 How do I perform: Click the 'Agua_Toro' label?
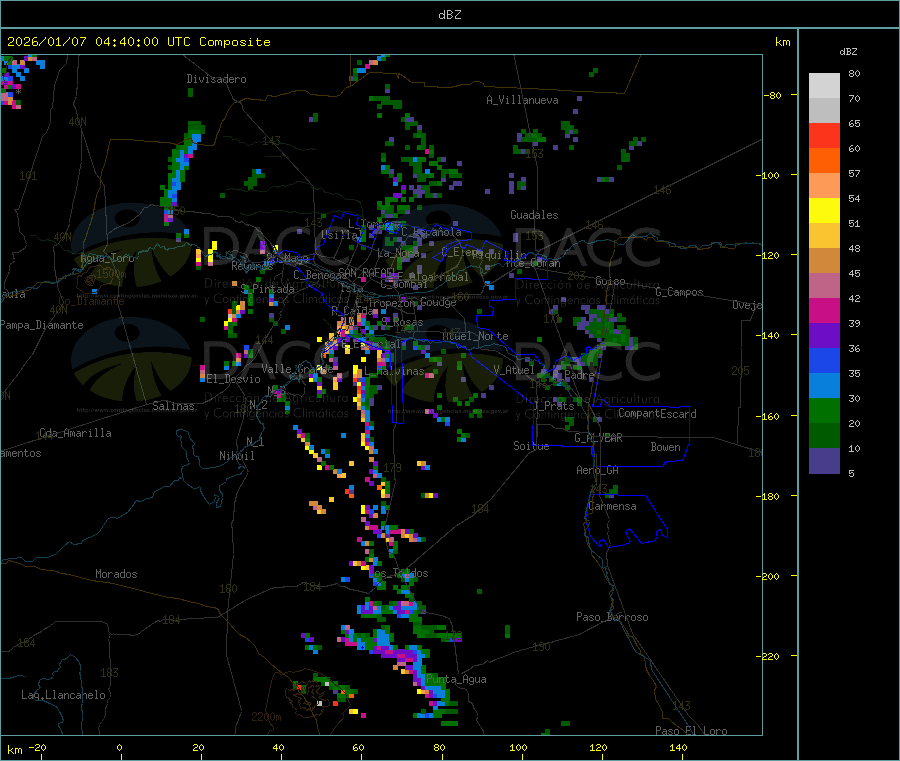pos(107,258)
